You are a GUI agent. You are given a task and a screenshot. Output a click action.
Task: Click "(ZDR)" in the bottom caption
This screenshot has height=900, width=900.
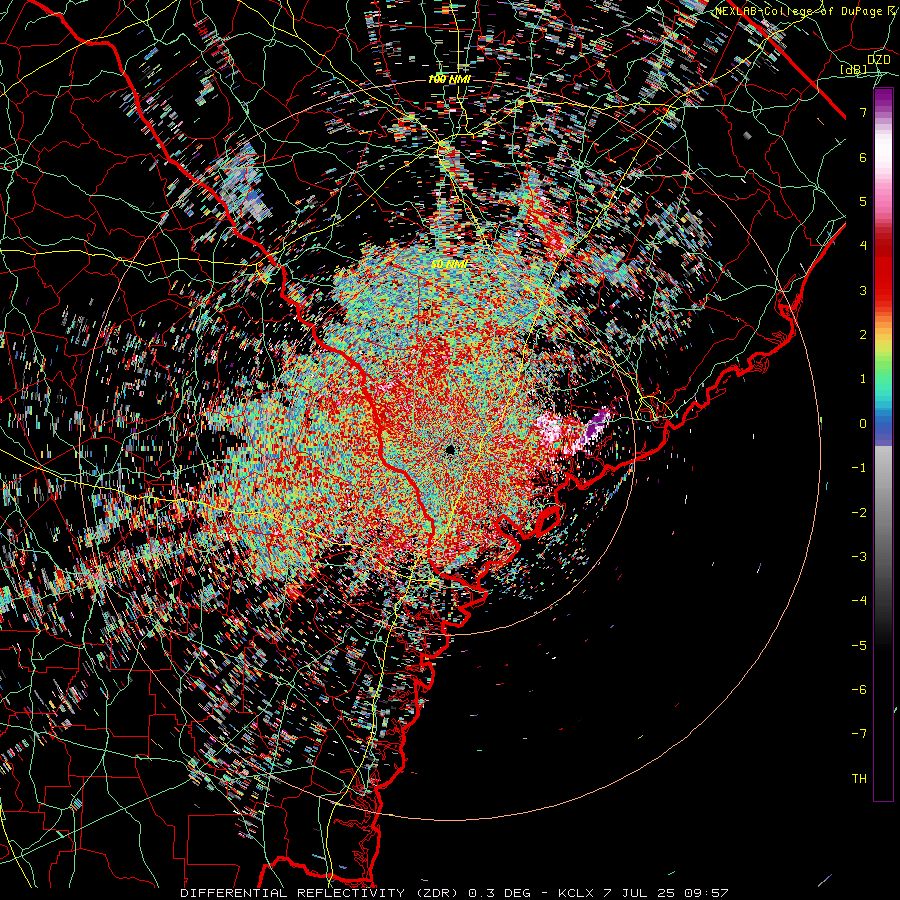coord(436,893)
